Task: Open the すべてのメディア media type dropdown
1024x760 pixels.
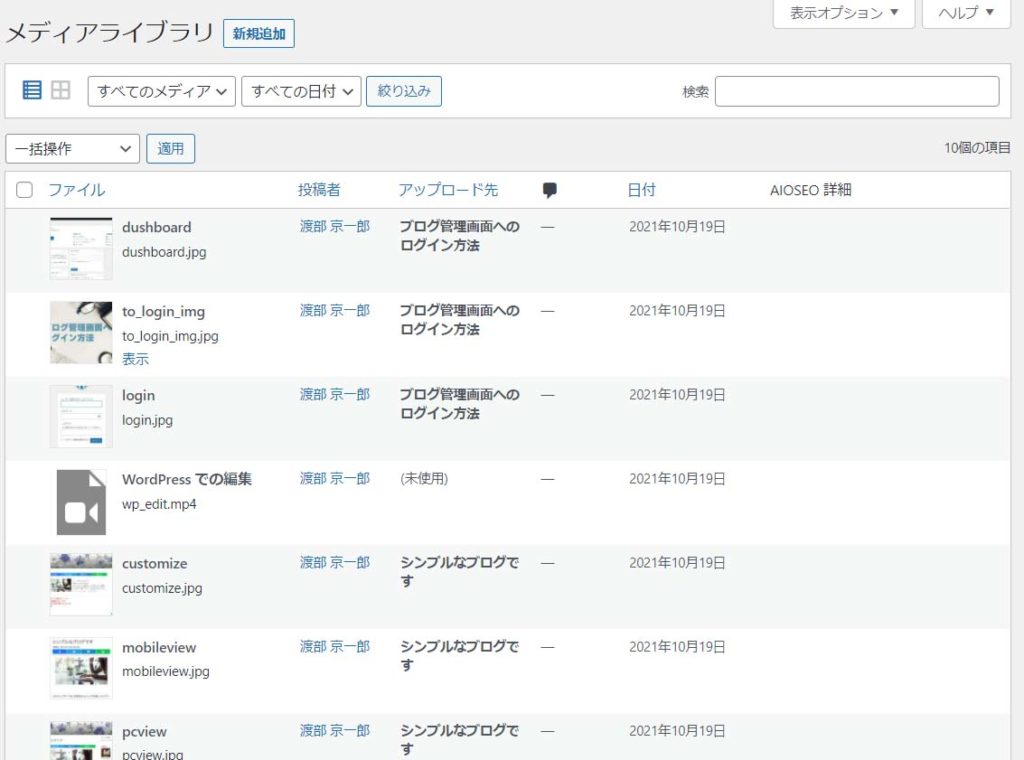Action: [x=165, y=91]
